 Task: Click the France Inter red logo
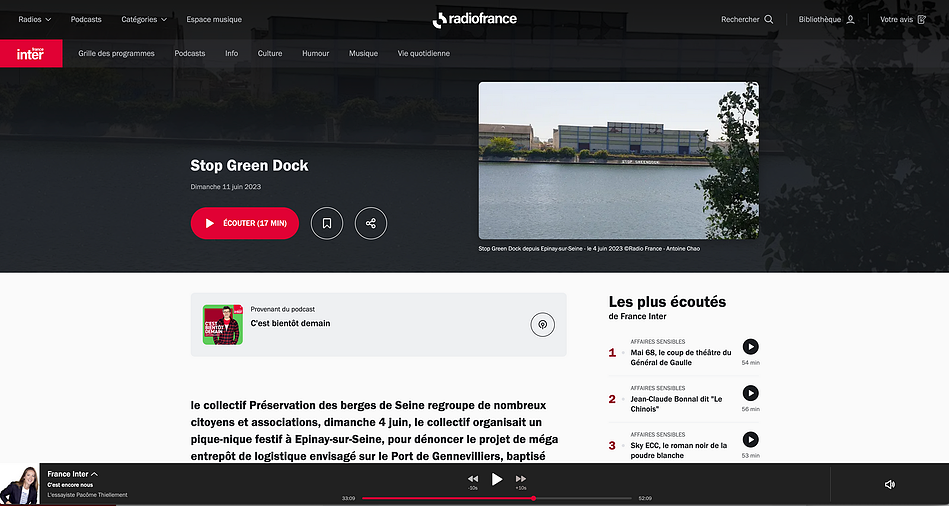click(31, 53)
